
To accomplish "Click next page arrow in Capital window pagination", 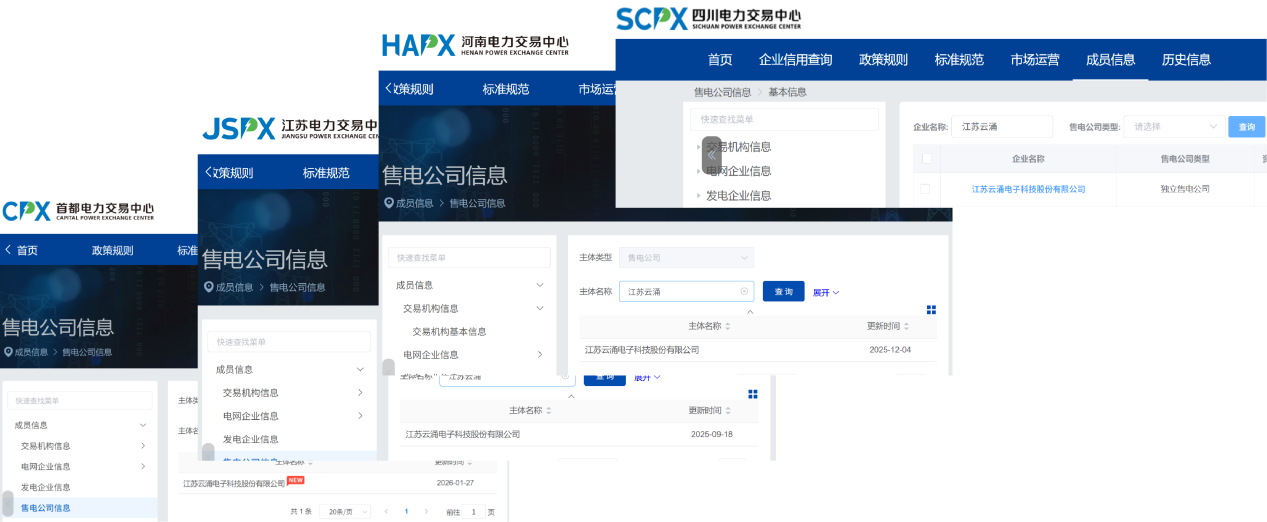I will click(x=426, y=511).
